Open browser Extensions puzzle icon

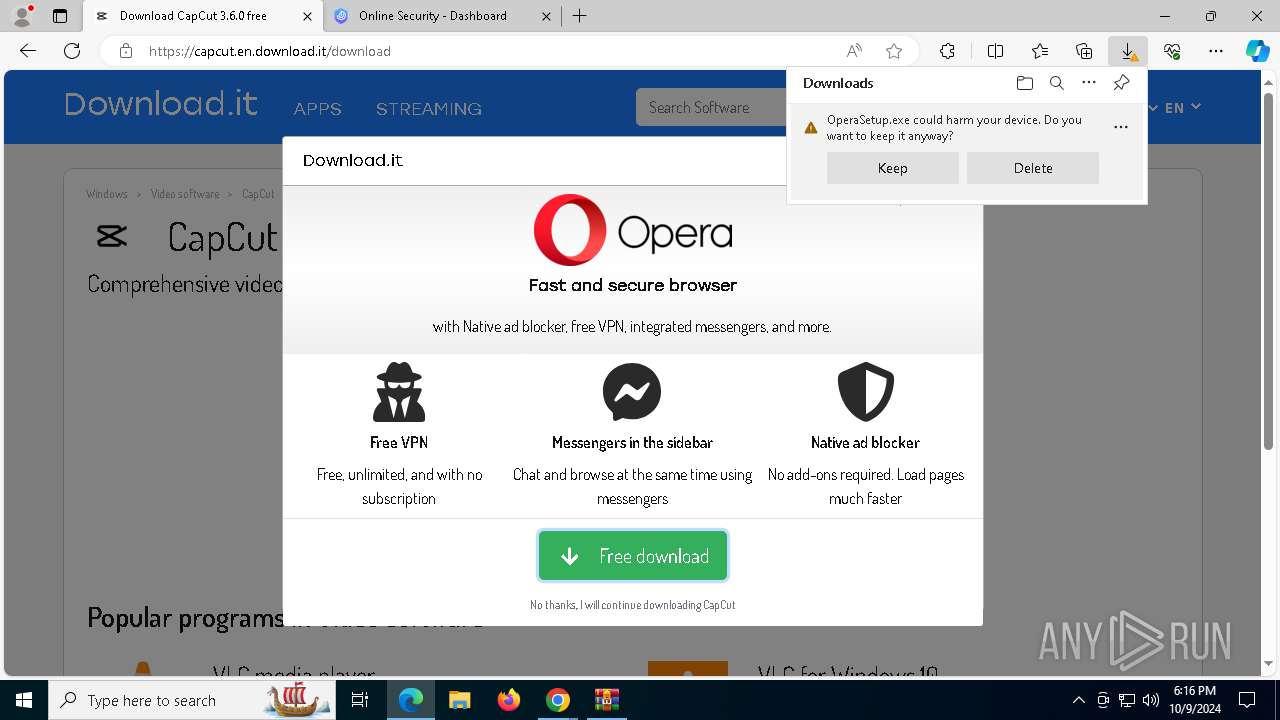tap(947, 51)
